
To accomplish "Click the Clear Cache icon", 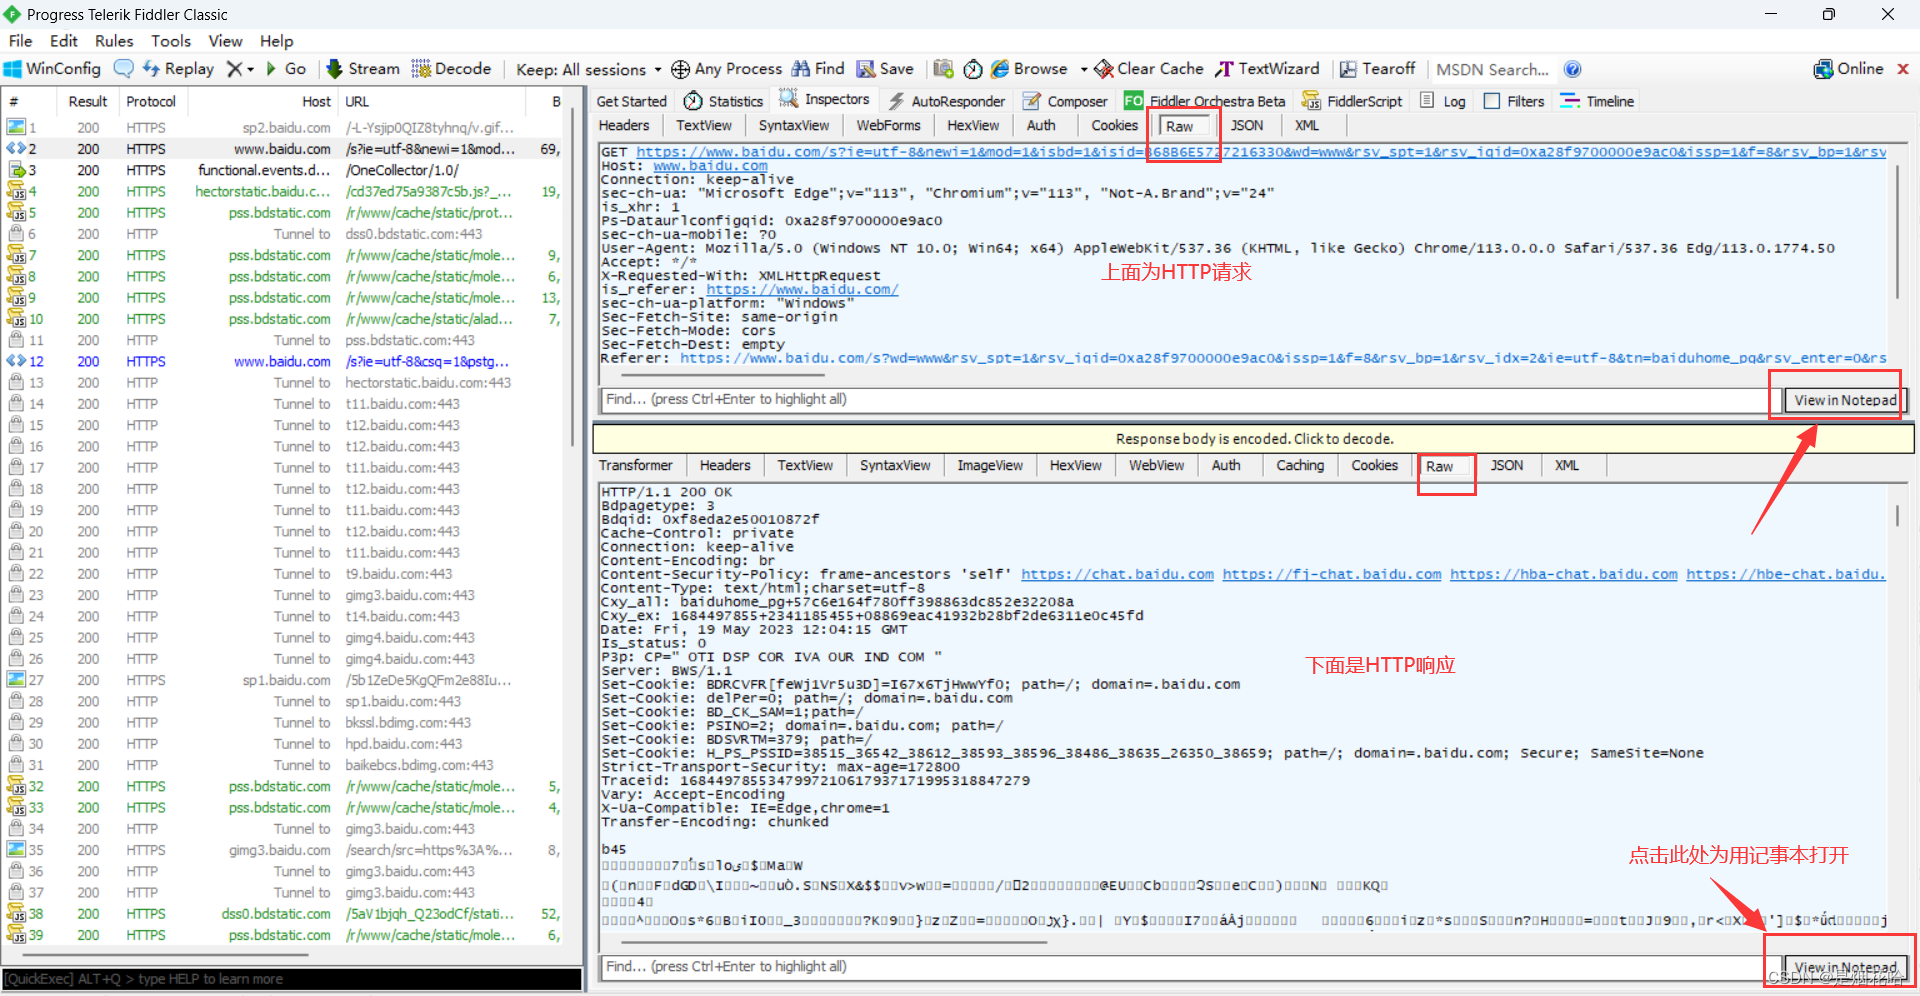I will click(1104, 69).
